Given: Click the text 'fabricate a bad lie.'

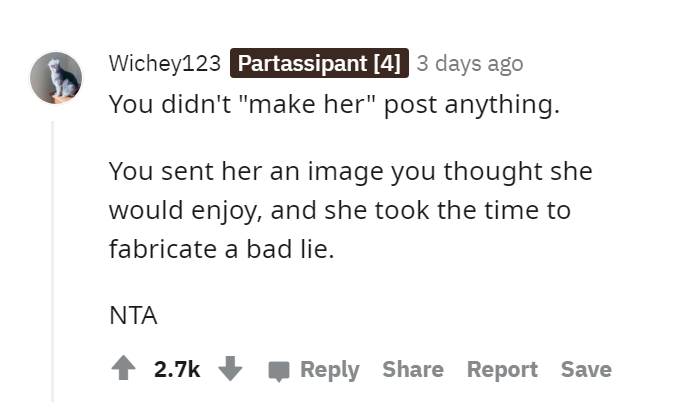Looking at the screenshot, I should click(222, 249).
